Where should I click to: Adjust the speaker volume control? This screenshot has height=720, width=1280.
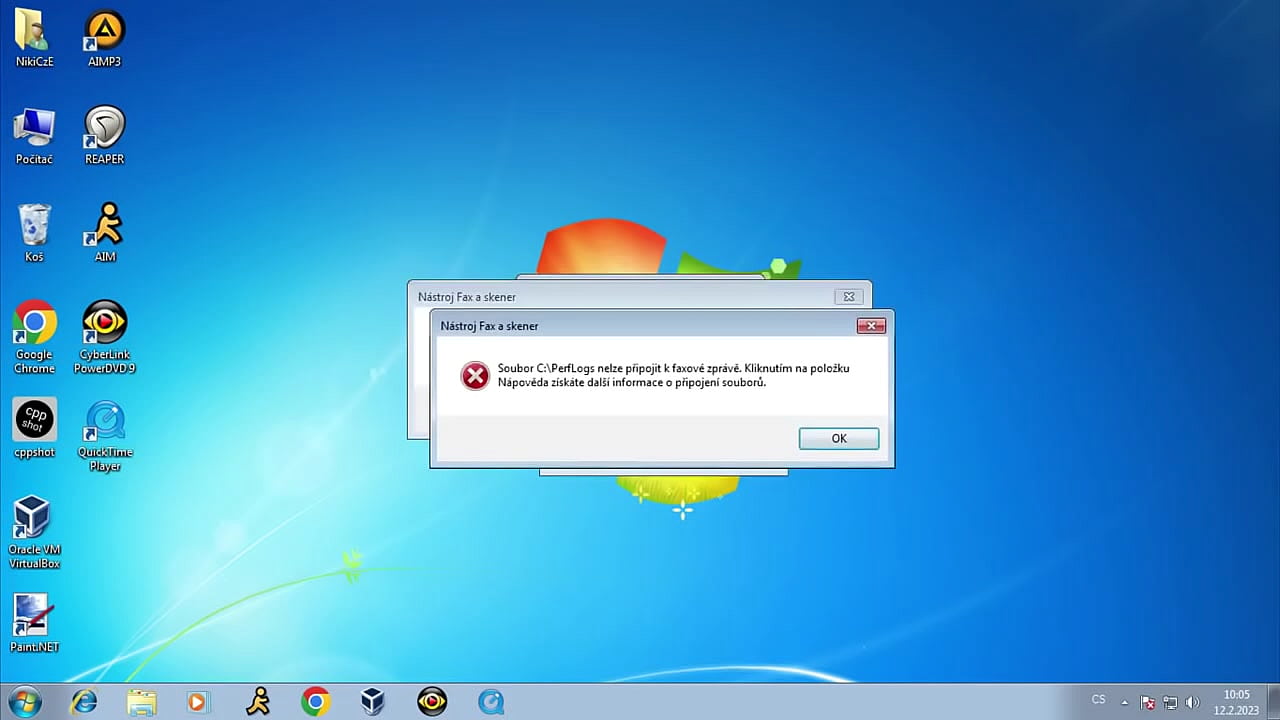click(x=1193, y=701)
